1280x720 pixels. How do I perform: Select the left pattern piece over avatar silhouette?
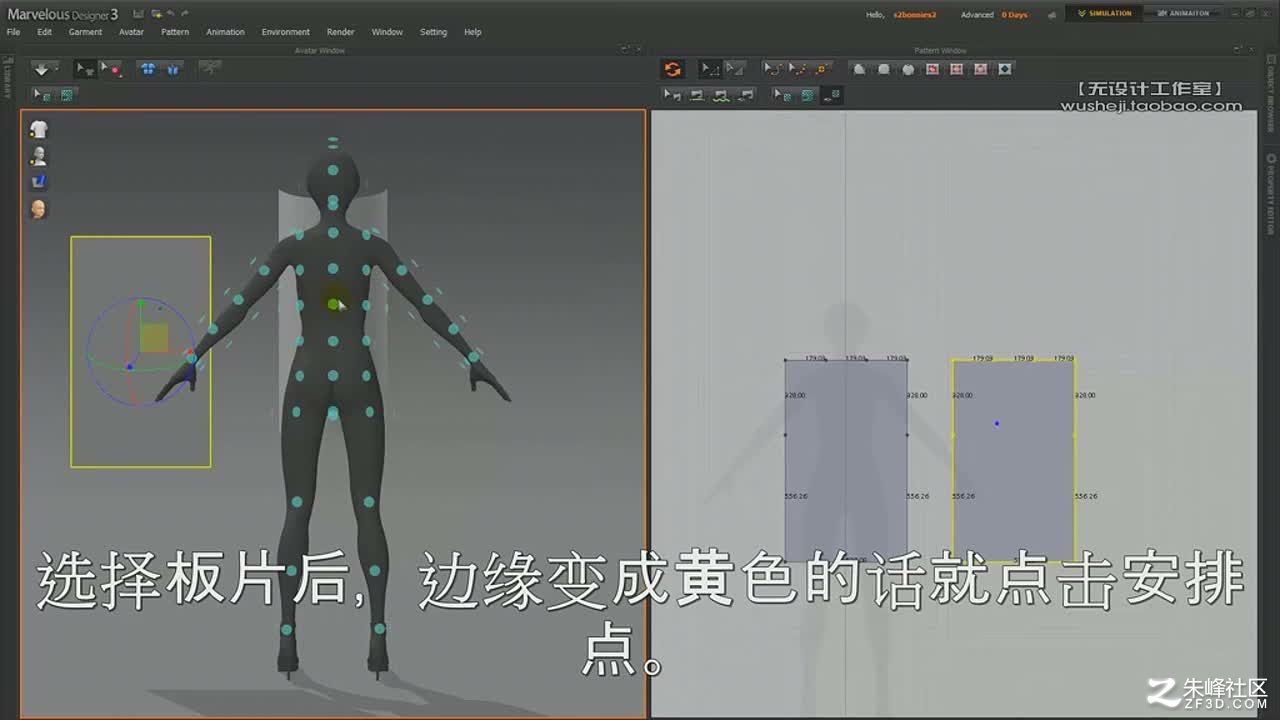(x=846, y=460)
